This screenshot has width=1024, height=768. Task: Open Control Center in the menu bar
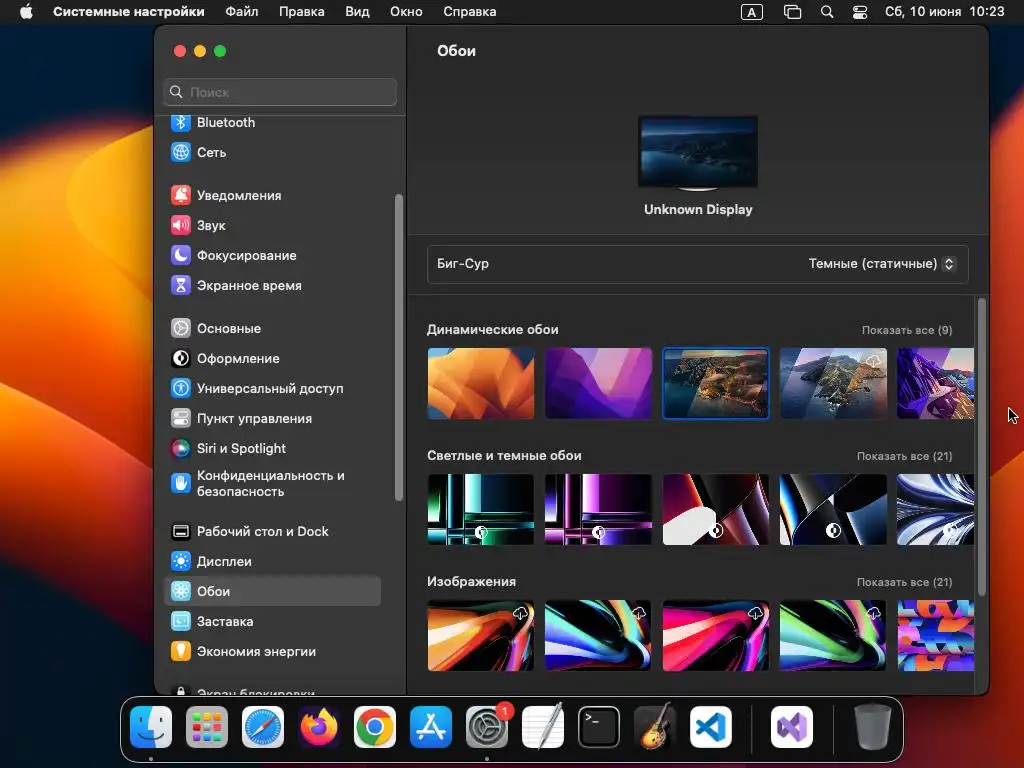860,12
